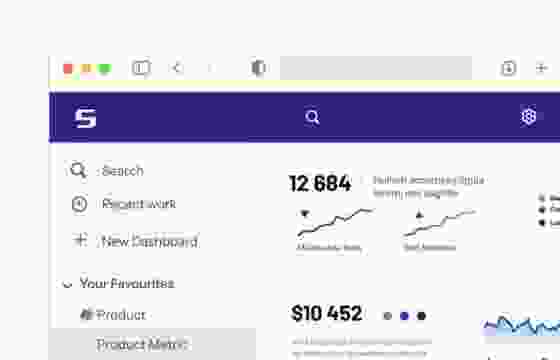Image resolution: width=560 pixels, height=360 pixels.
Task: Select the gray dot beside $10 452
Action: [388, 316]
